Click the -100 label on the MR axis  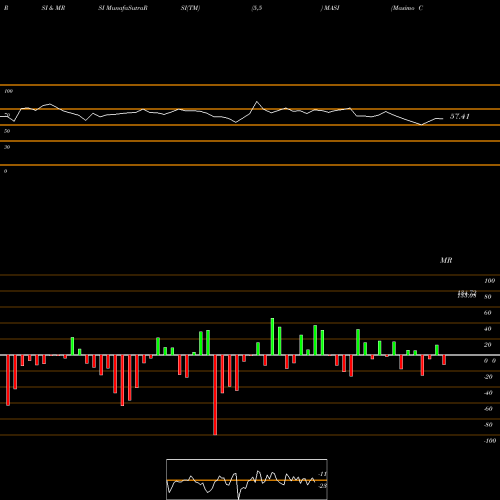tap(490, 441)
